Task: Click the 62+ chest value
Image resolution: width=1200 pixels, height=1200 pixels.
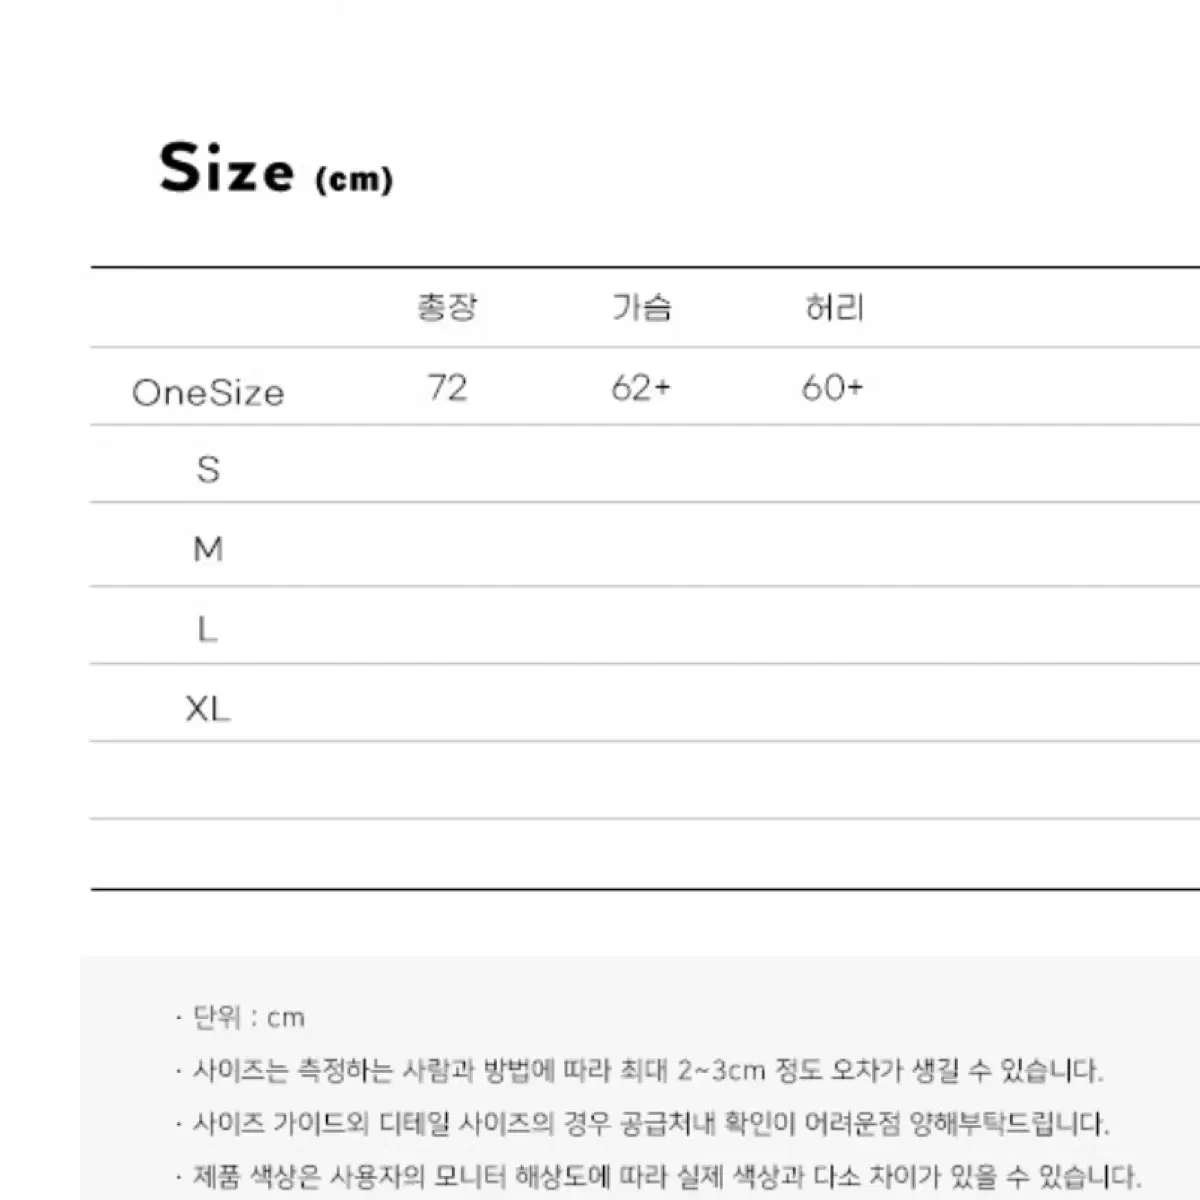Action: [641, 387]
